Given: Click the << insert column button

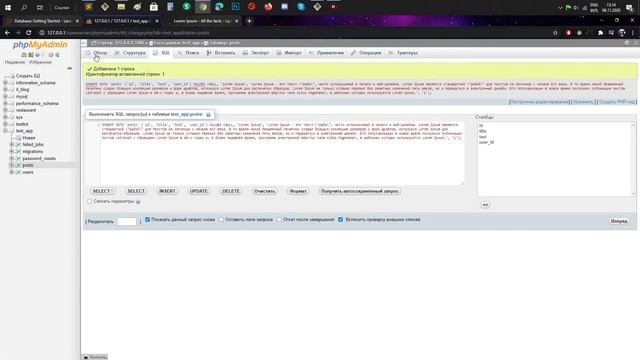Looking at the screenshot, I should coord(485,205).
